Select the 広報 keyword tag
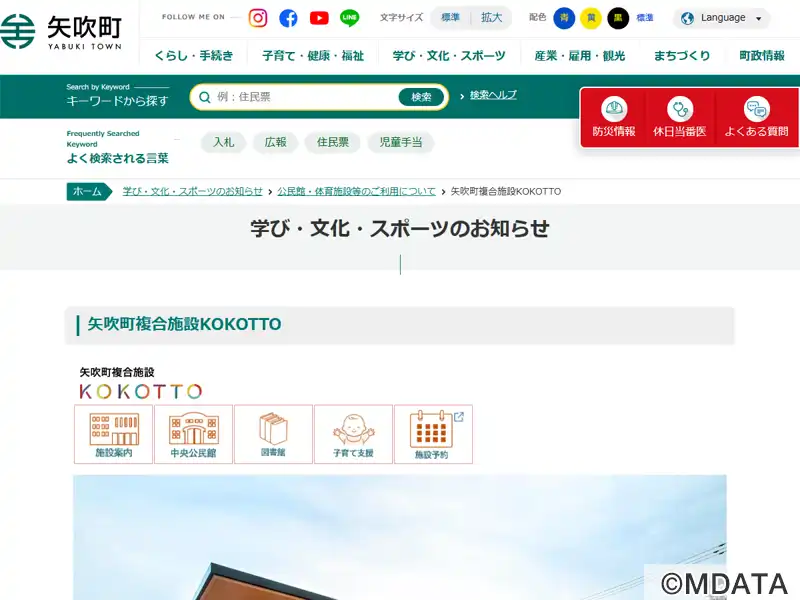Screen dimensions: 800x600 coord(276,142)
